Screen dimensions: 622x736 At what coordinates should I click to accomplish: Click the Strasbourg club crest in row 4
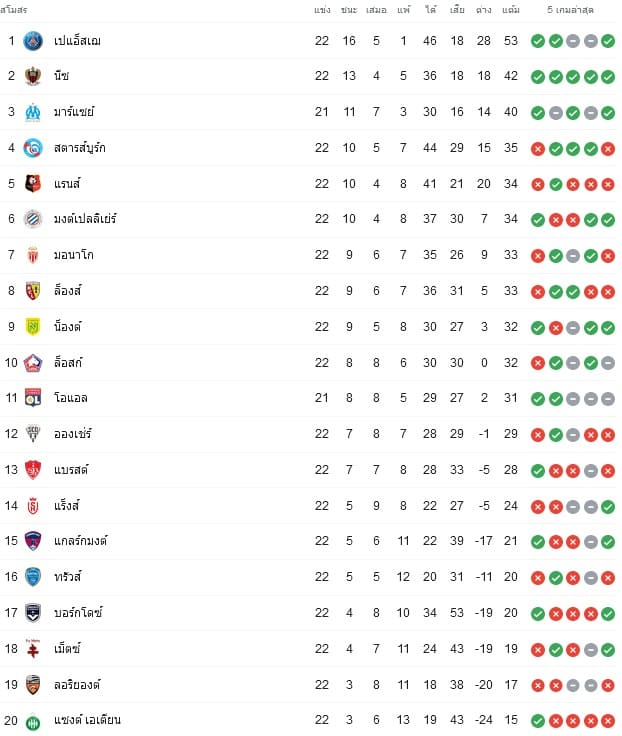pos(33,148)
